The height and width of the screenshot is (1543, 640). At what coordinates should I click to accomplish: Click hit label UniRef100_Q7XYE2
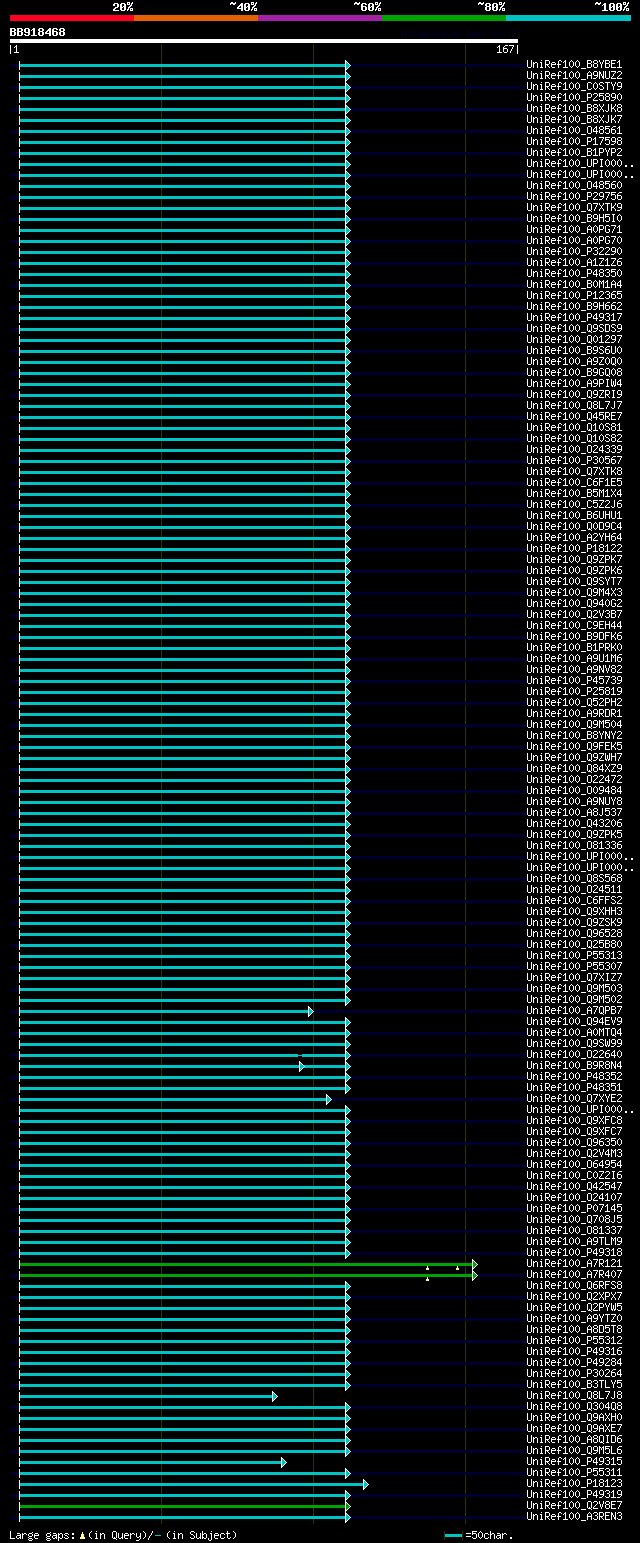coord(574,1099)
